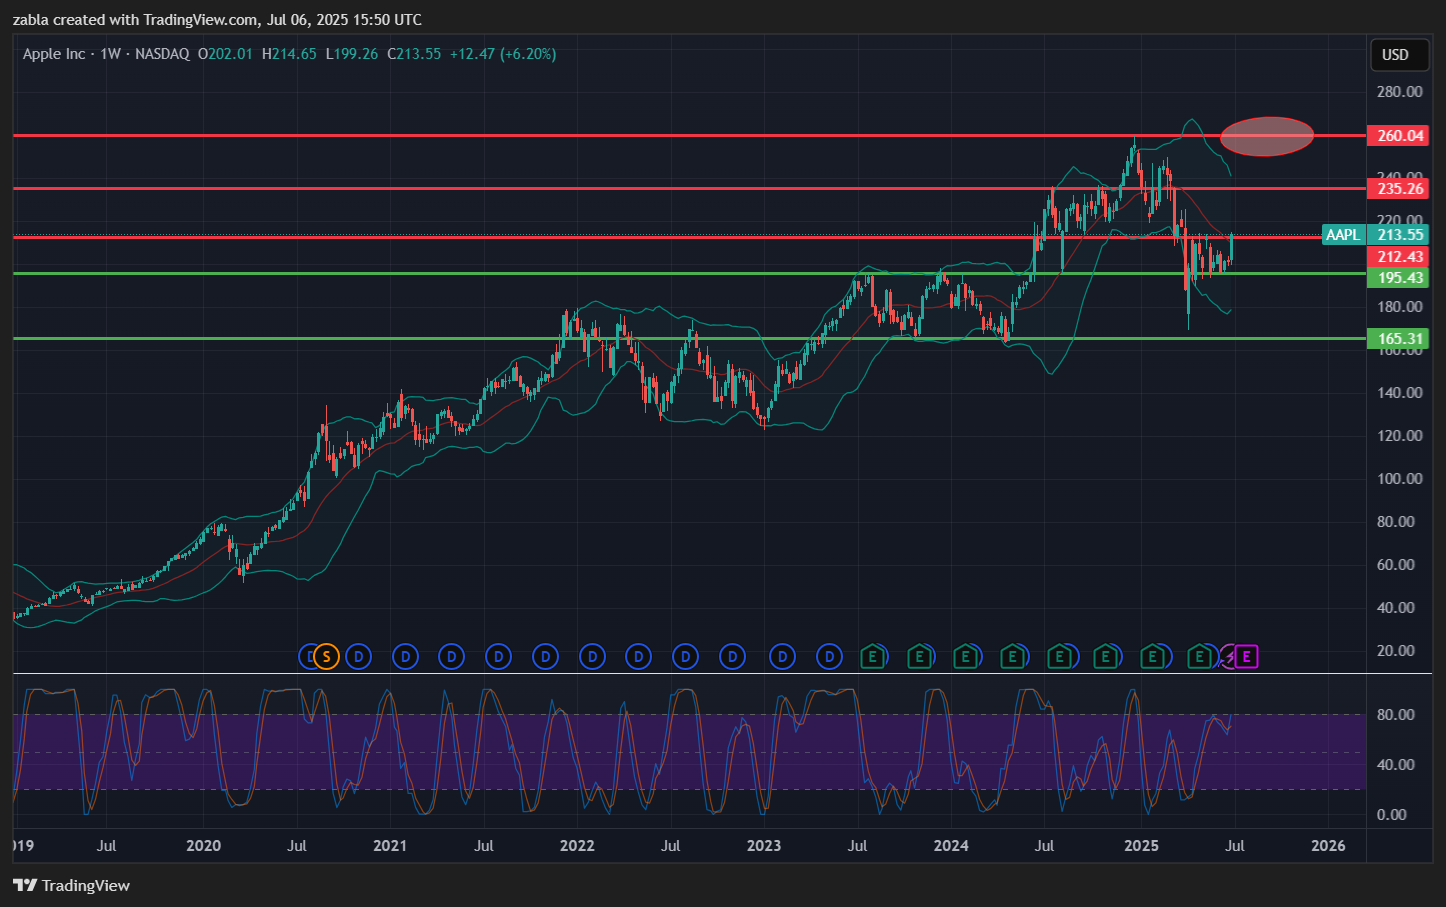Open the D dividend marker near November 2022
This screenshot has width=1446, height=907.
[x=733, y=657]
